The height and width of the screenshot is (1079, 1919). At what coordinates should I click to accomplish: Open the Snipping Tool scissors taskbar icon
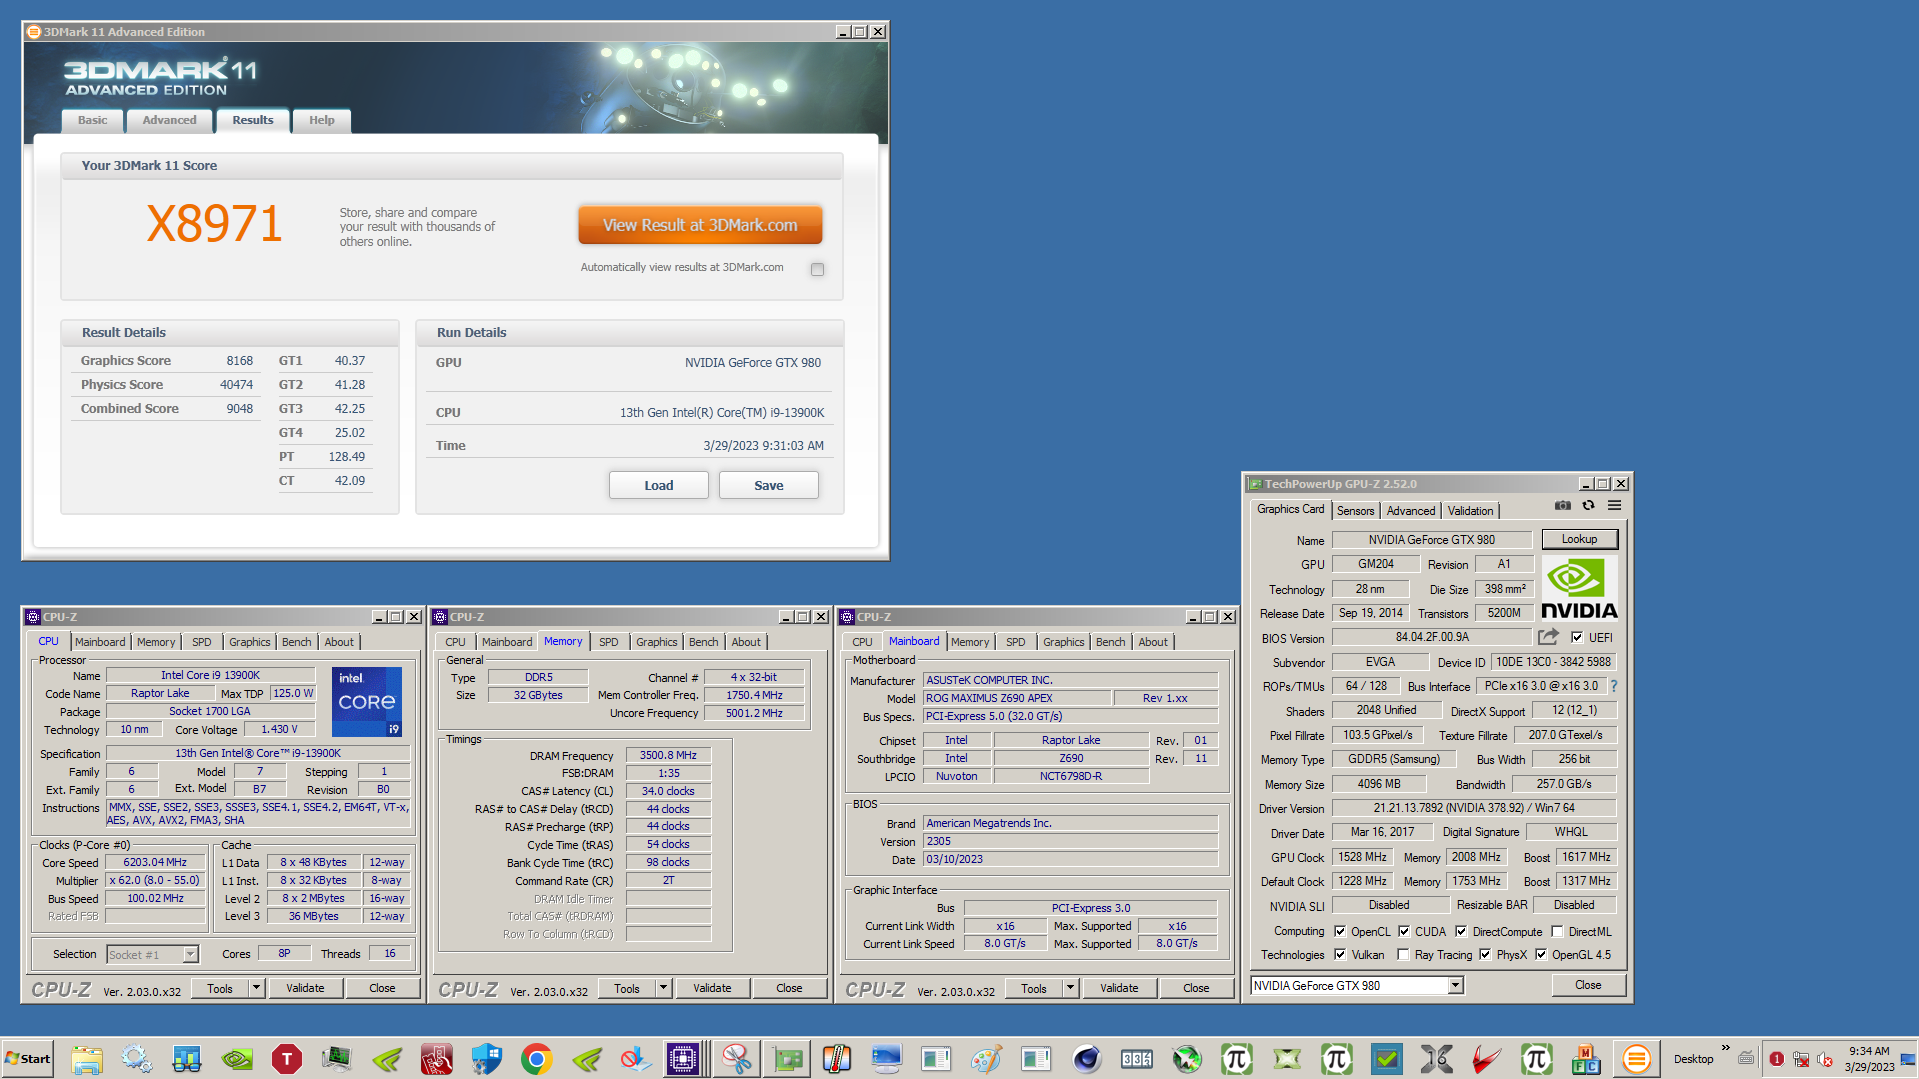coord(737,1059)
